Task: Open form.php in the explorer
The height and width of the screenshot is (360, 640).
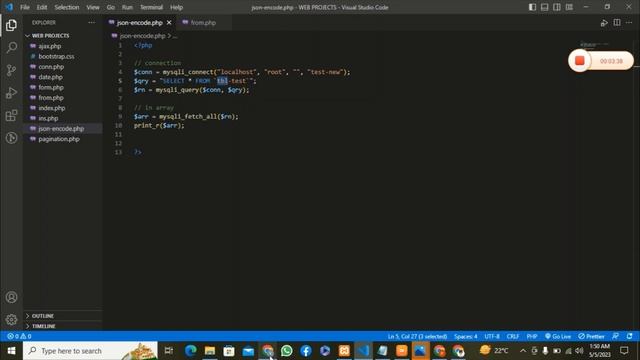Action: 62,87
